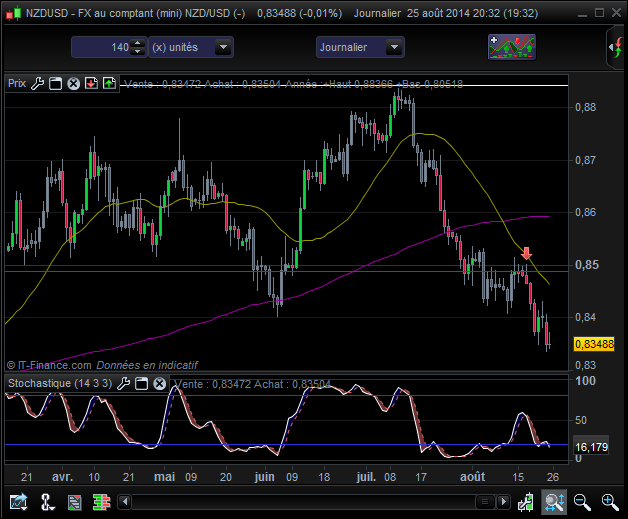628x519 pixels.
Task: Click green up-arrow buy icon in Prix panel
Action: pyautogui.click(x=109, y=83)
